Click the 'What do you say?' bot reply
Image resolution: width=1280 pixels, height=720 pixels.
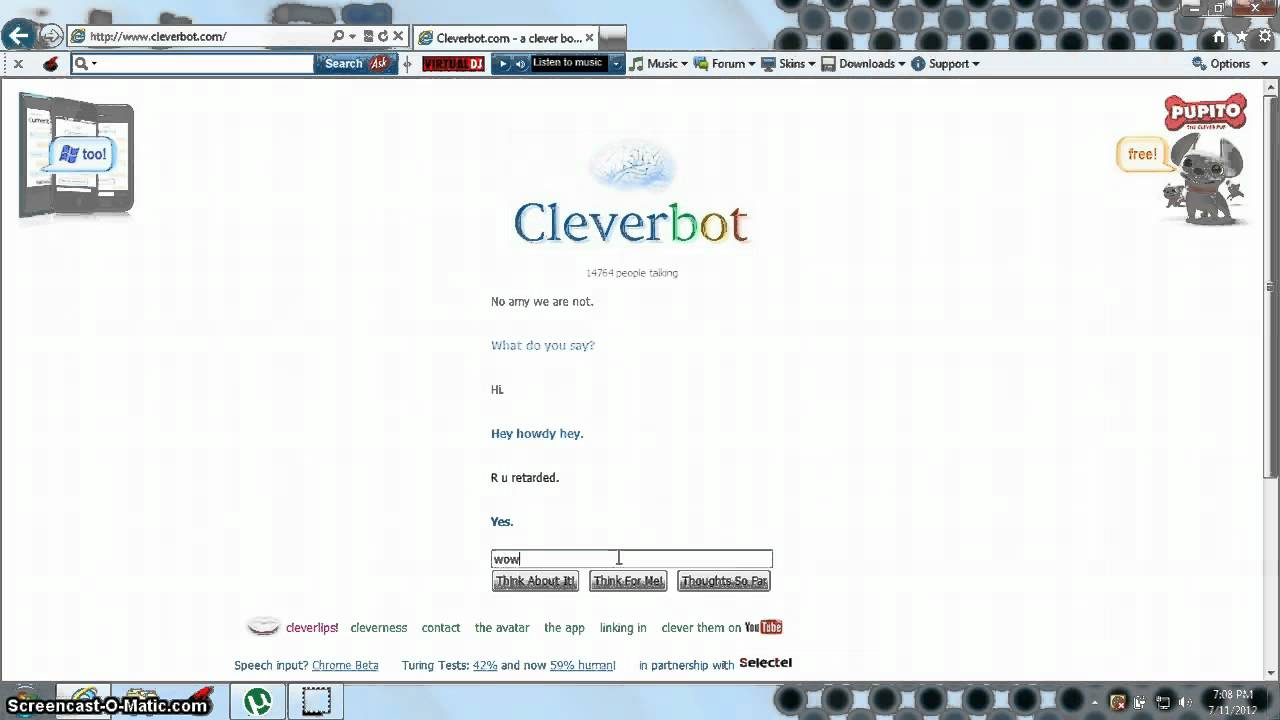543,345
